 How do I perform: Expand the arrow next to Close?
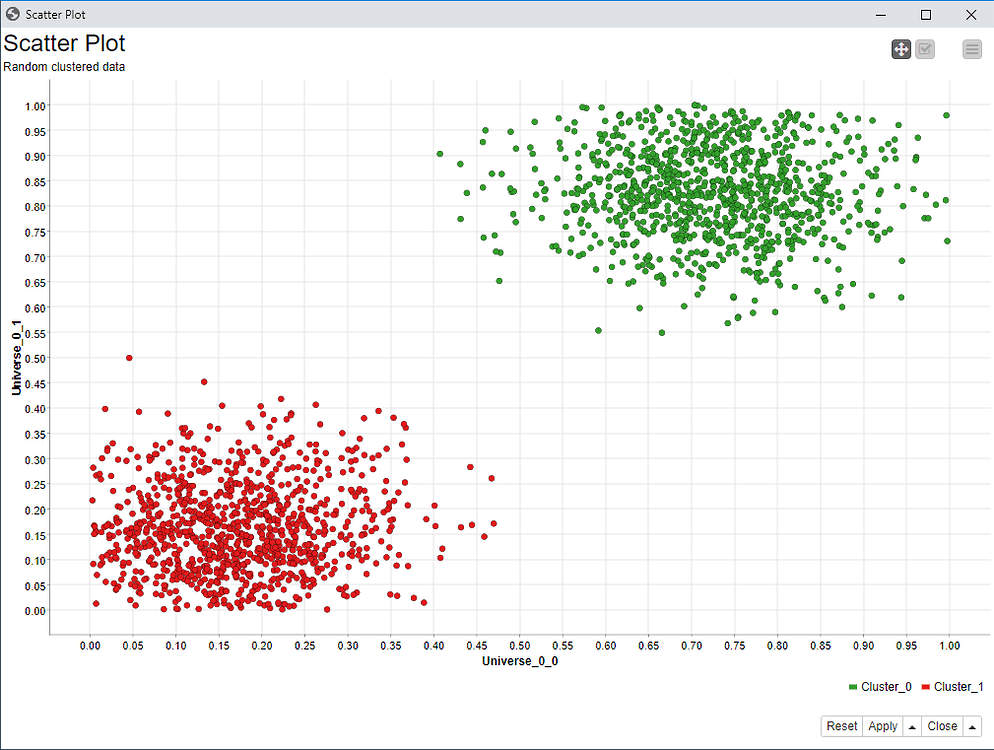pos(972,726)
